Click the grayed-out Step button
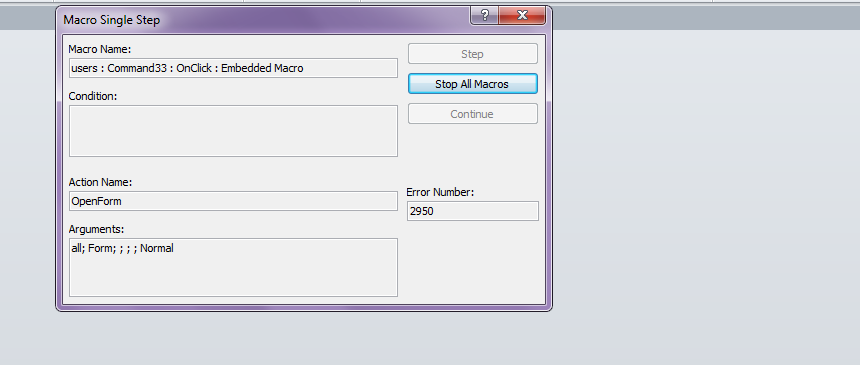This screenshot has height=365, width=860. 472,54
